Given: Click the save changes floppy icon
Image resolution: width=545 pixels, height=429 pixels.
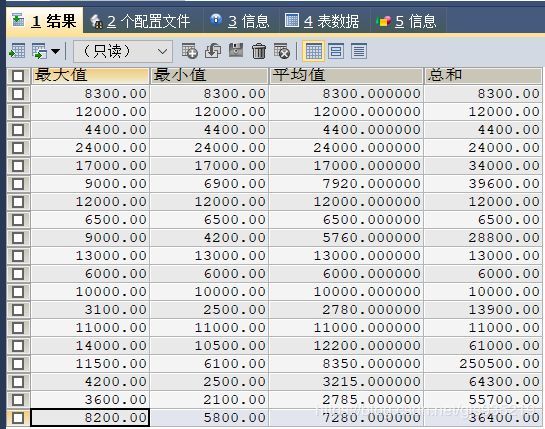Looking at the screenshot, I should coord(236,51).
